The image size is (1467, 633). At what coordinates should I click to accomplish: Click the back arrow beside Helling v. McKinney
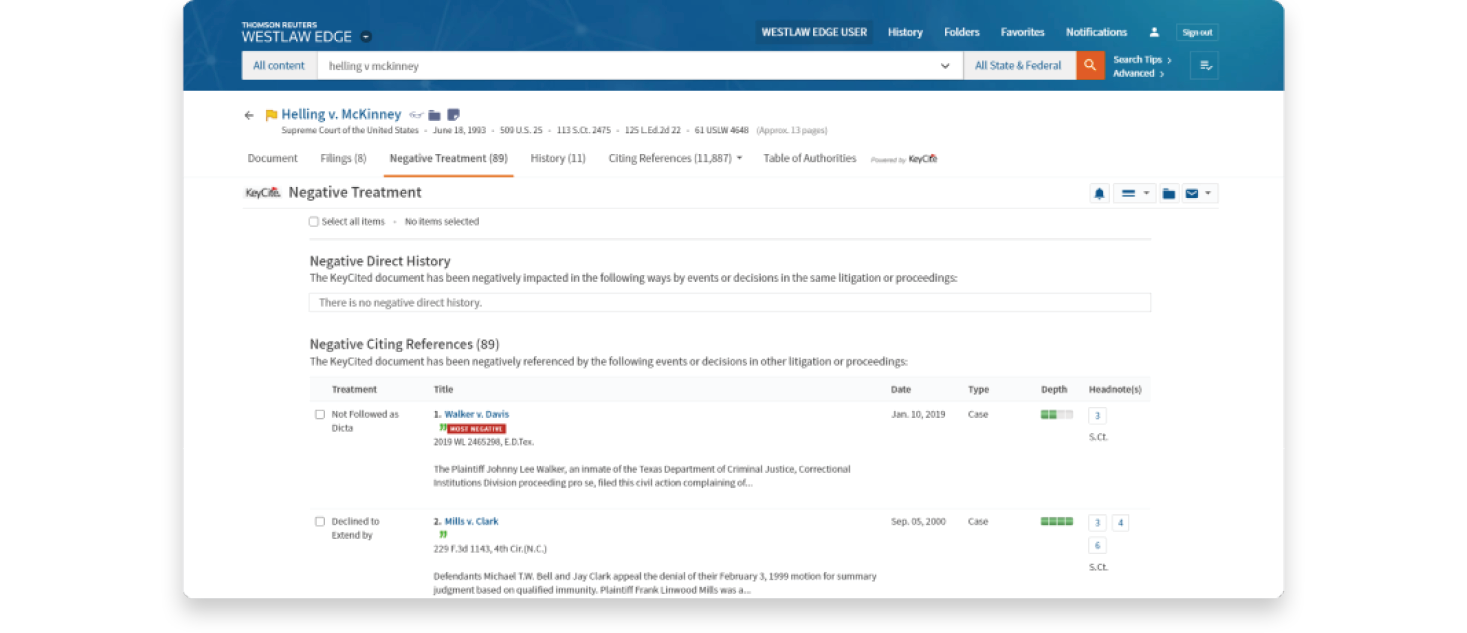tap(249, 115)
